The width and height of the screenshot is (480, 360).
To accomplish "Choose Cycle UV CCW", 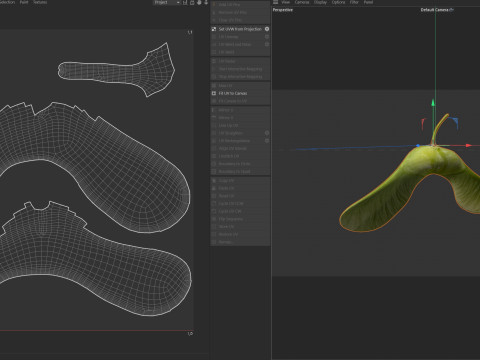I will coord(231,204).
